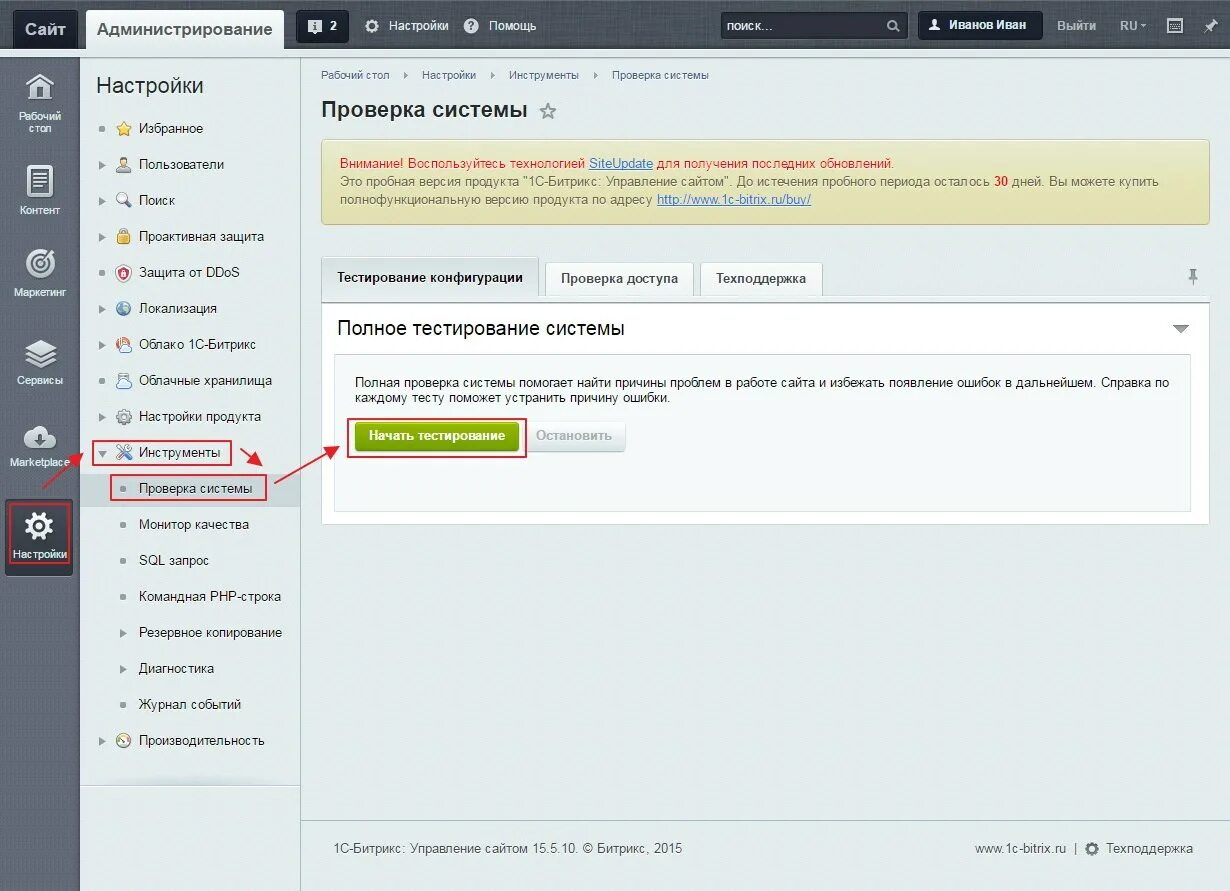1230x891 pixels.
Task: Open the Рабочий стол sidebar section
Action: tap(40, 102)
